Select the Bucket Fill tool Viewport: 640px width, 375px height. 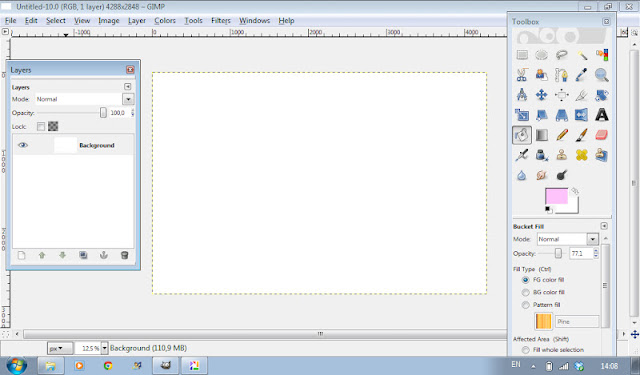coord(522,135)
